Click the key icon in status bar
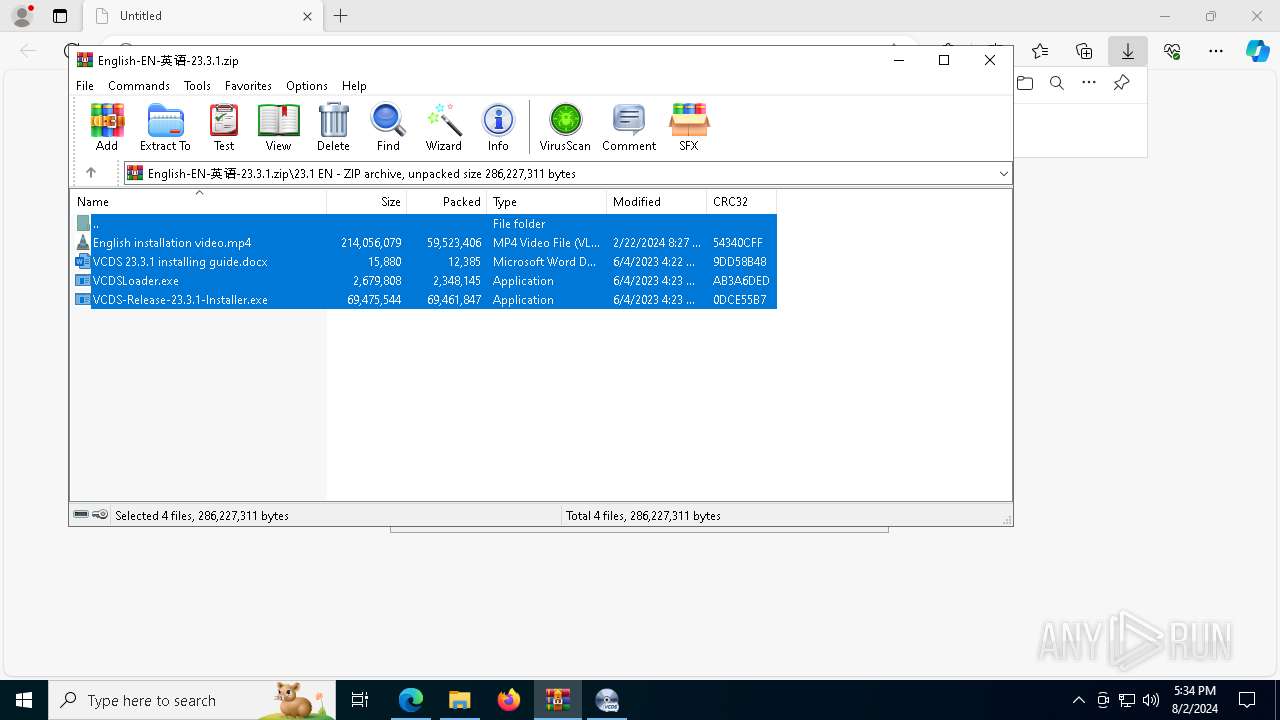This screenshot has width=1280, height=720. 100,515
